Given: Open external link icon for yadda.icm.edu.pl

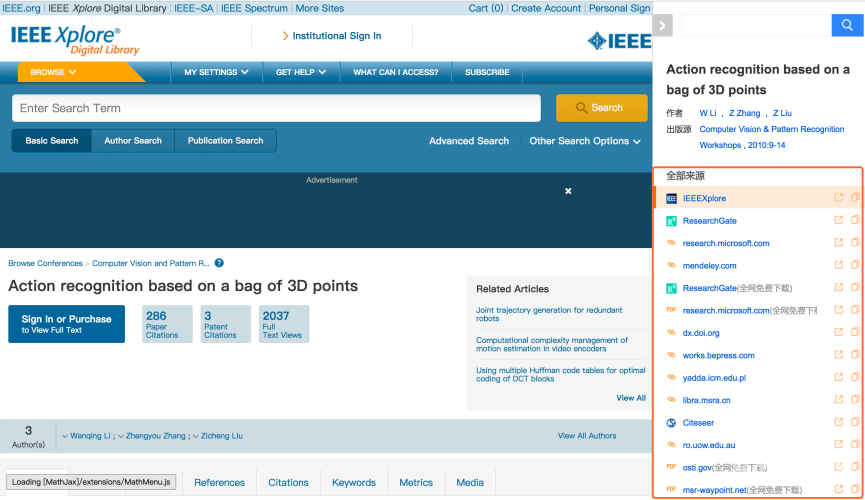Looking at the screenshot, I should click(839, 377).
